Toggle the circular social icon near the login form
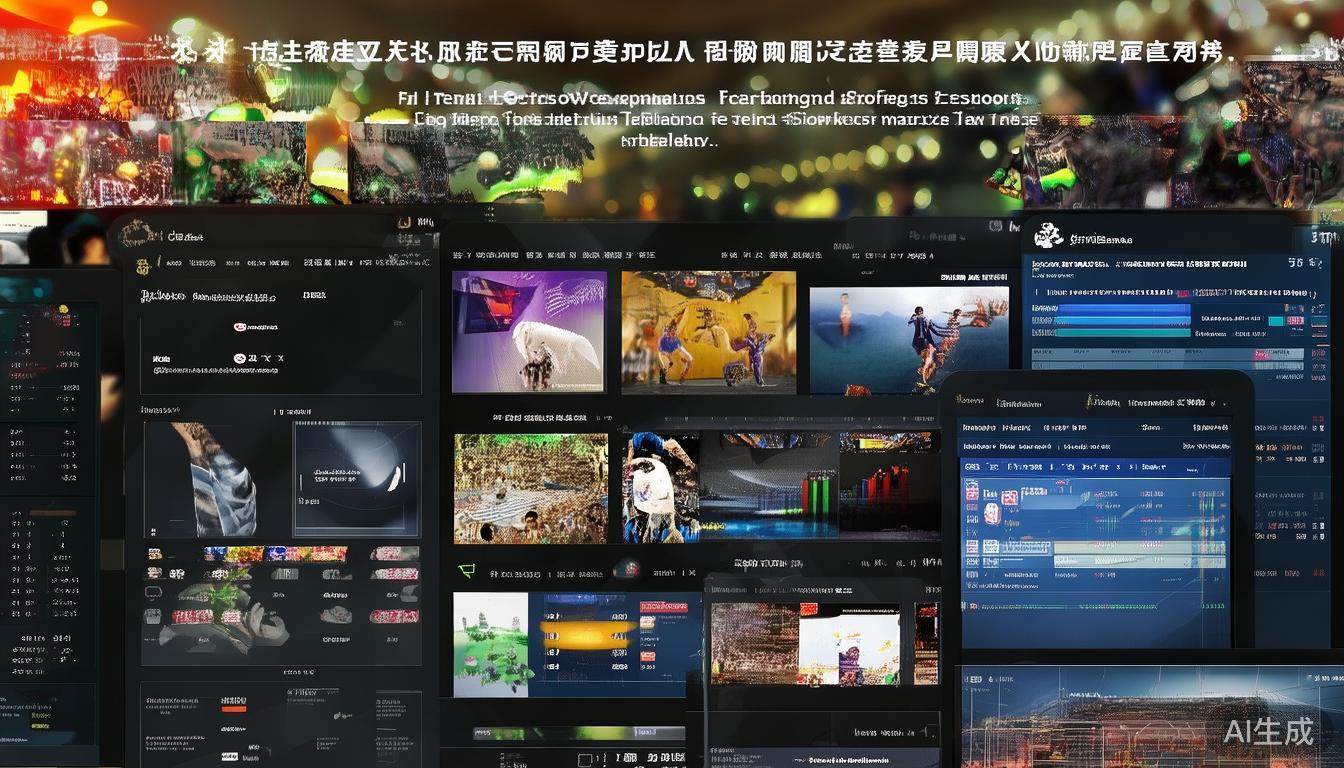This screenshot has width=1344, height=768. click(x=239, y=358)
